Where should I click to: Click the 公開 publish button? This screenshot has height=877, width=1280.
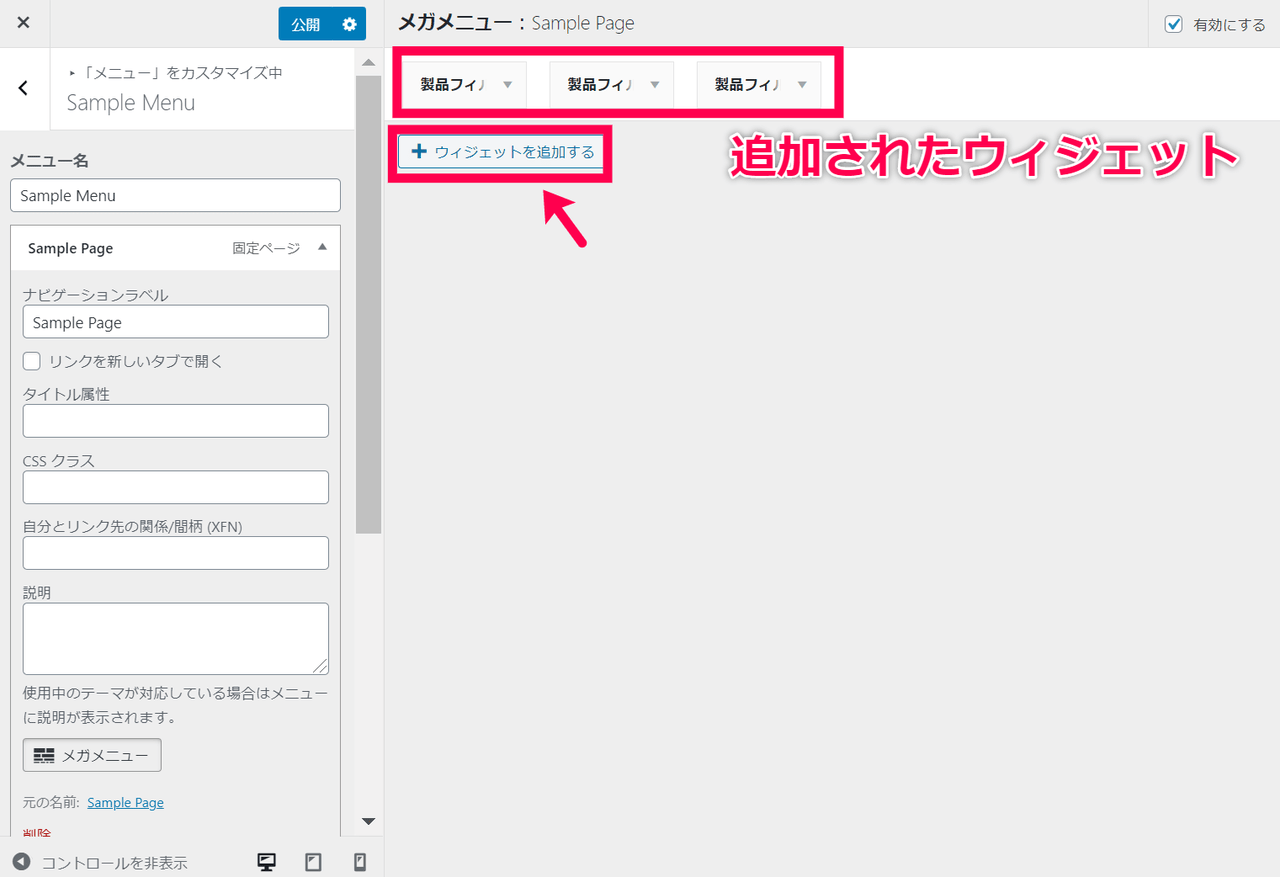coord(306,24)
